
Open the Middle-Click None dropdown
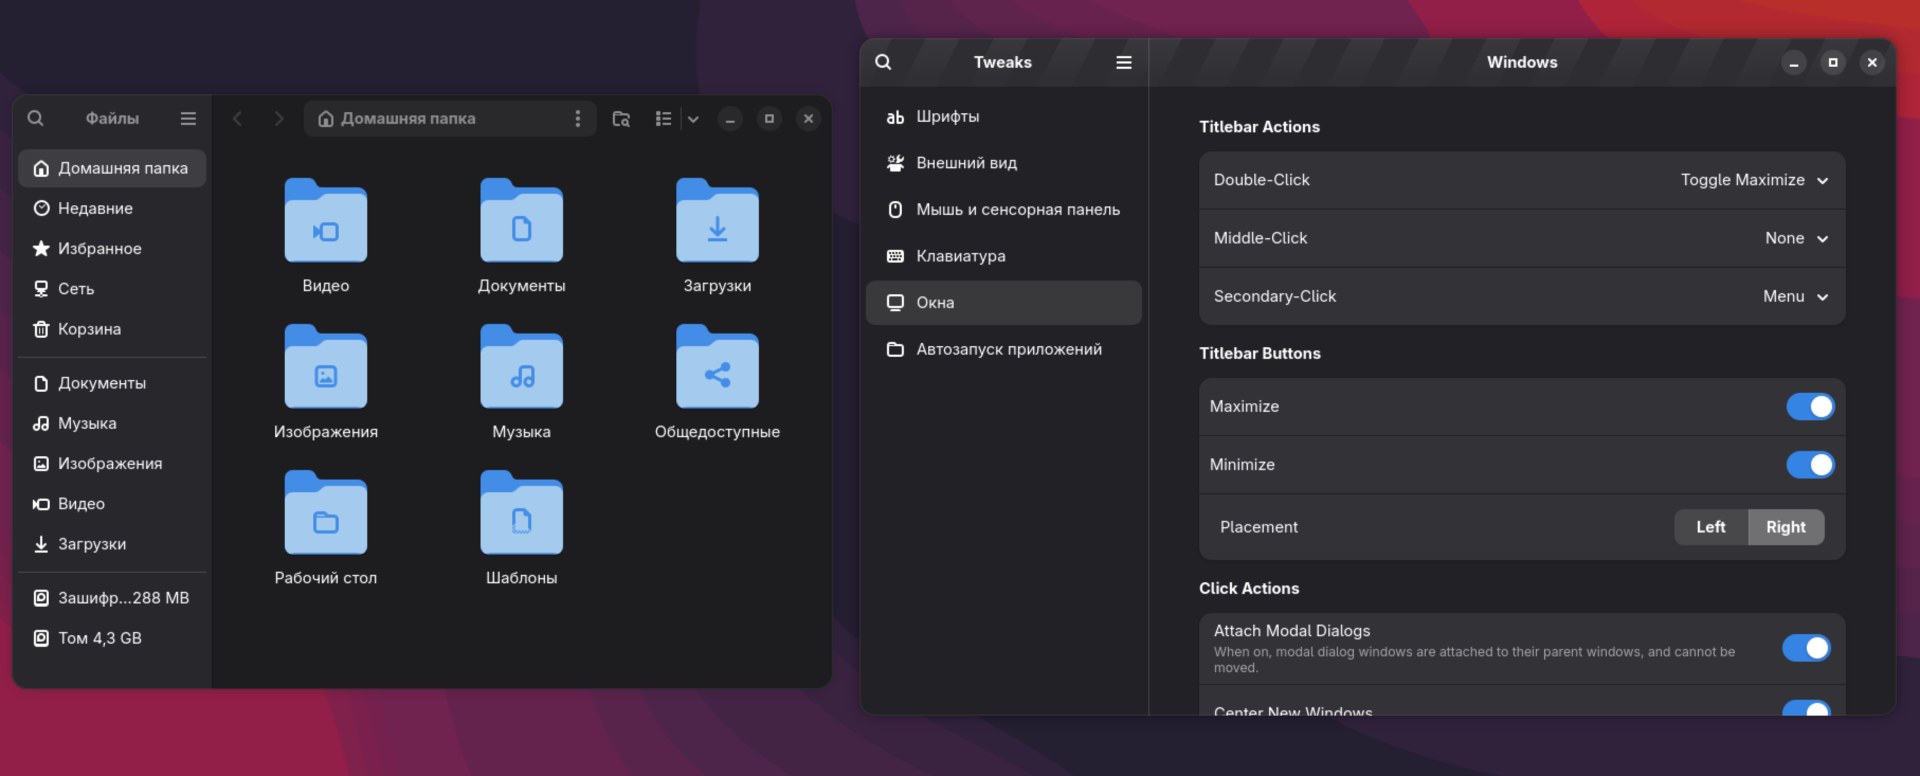[1796, 238]
